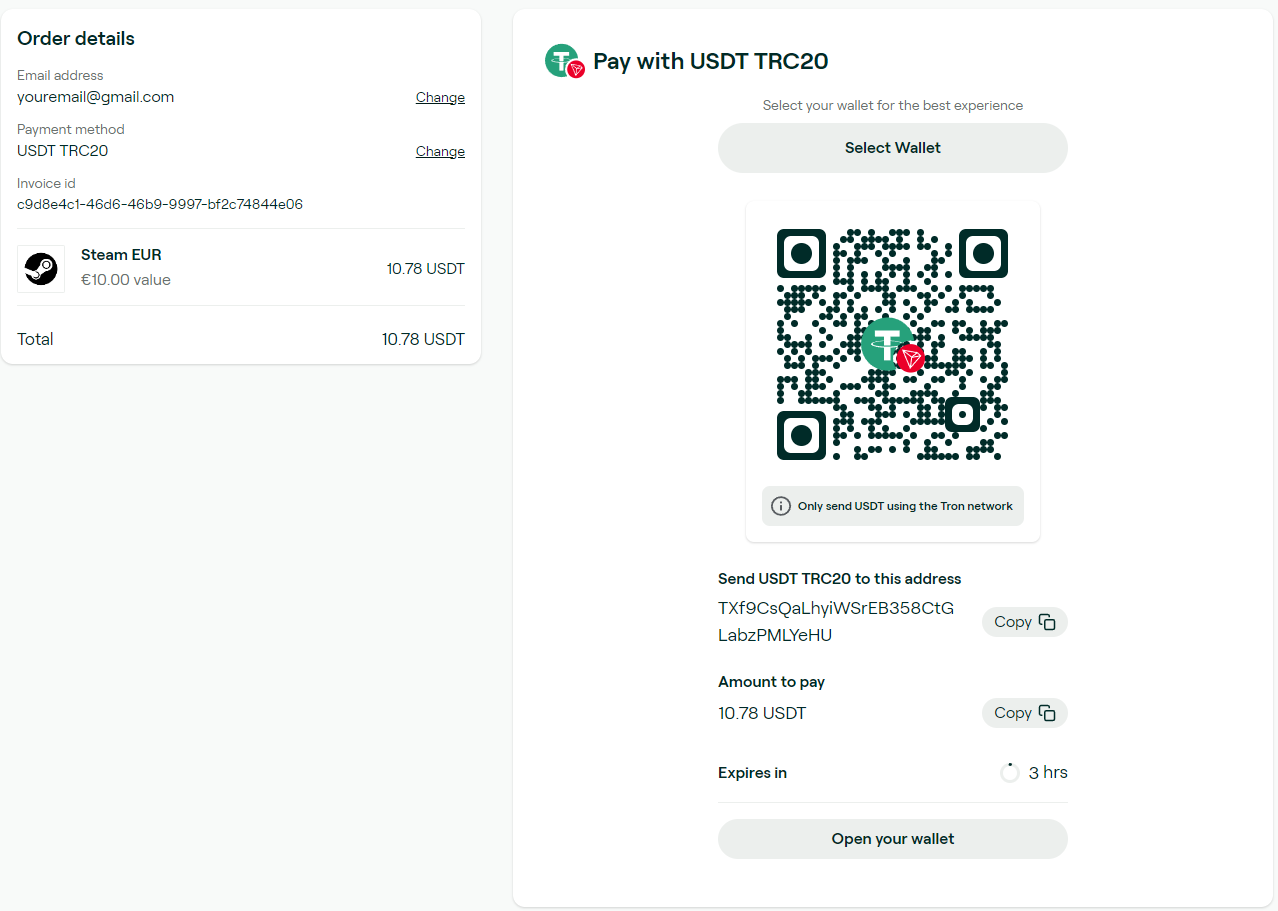1278x911 pixels.
Task: Click the red Tron badge on QR logo
Action: [910, 358]
